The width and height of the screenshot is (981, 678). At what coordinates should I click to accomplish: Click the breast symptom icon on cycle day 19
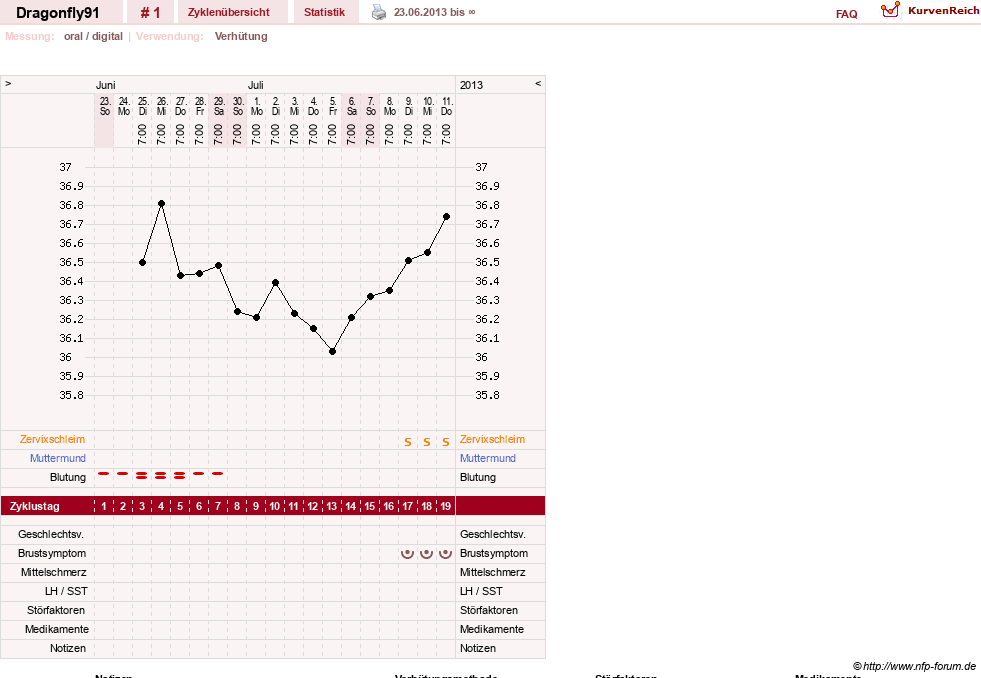[x=445, y=554]
